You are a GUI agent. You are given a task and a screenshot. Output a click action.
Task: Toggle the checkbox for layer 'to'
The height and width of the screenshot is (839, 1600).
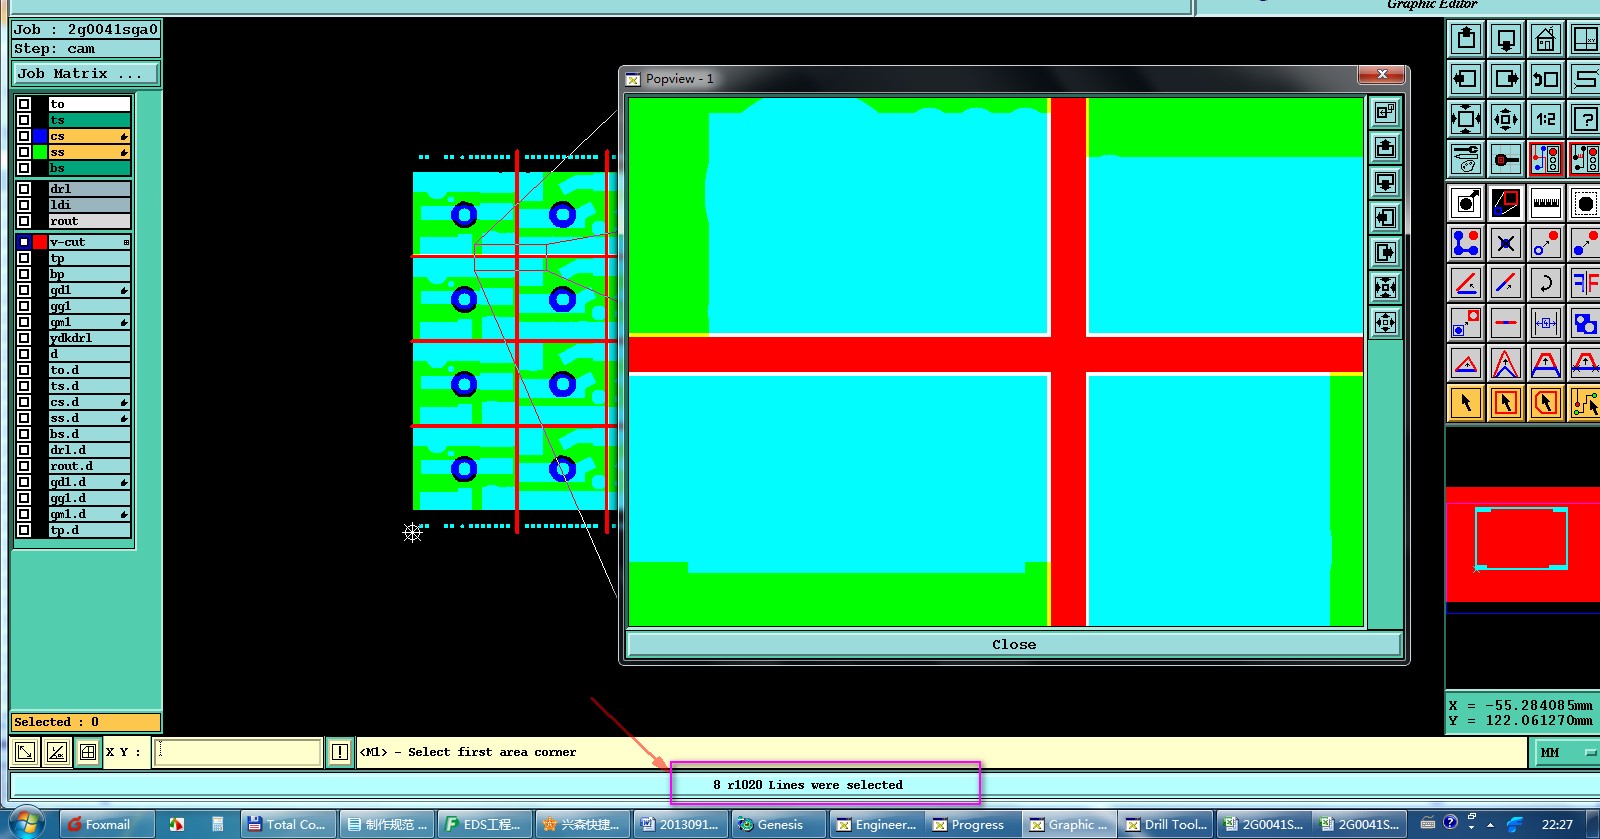click(x=24, y=104)
